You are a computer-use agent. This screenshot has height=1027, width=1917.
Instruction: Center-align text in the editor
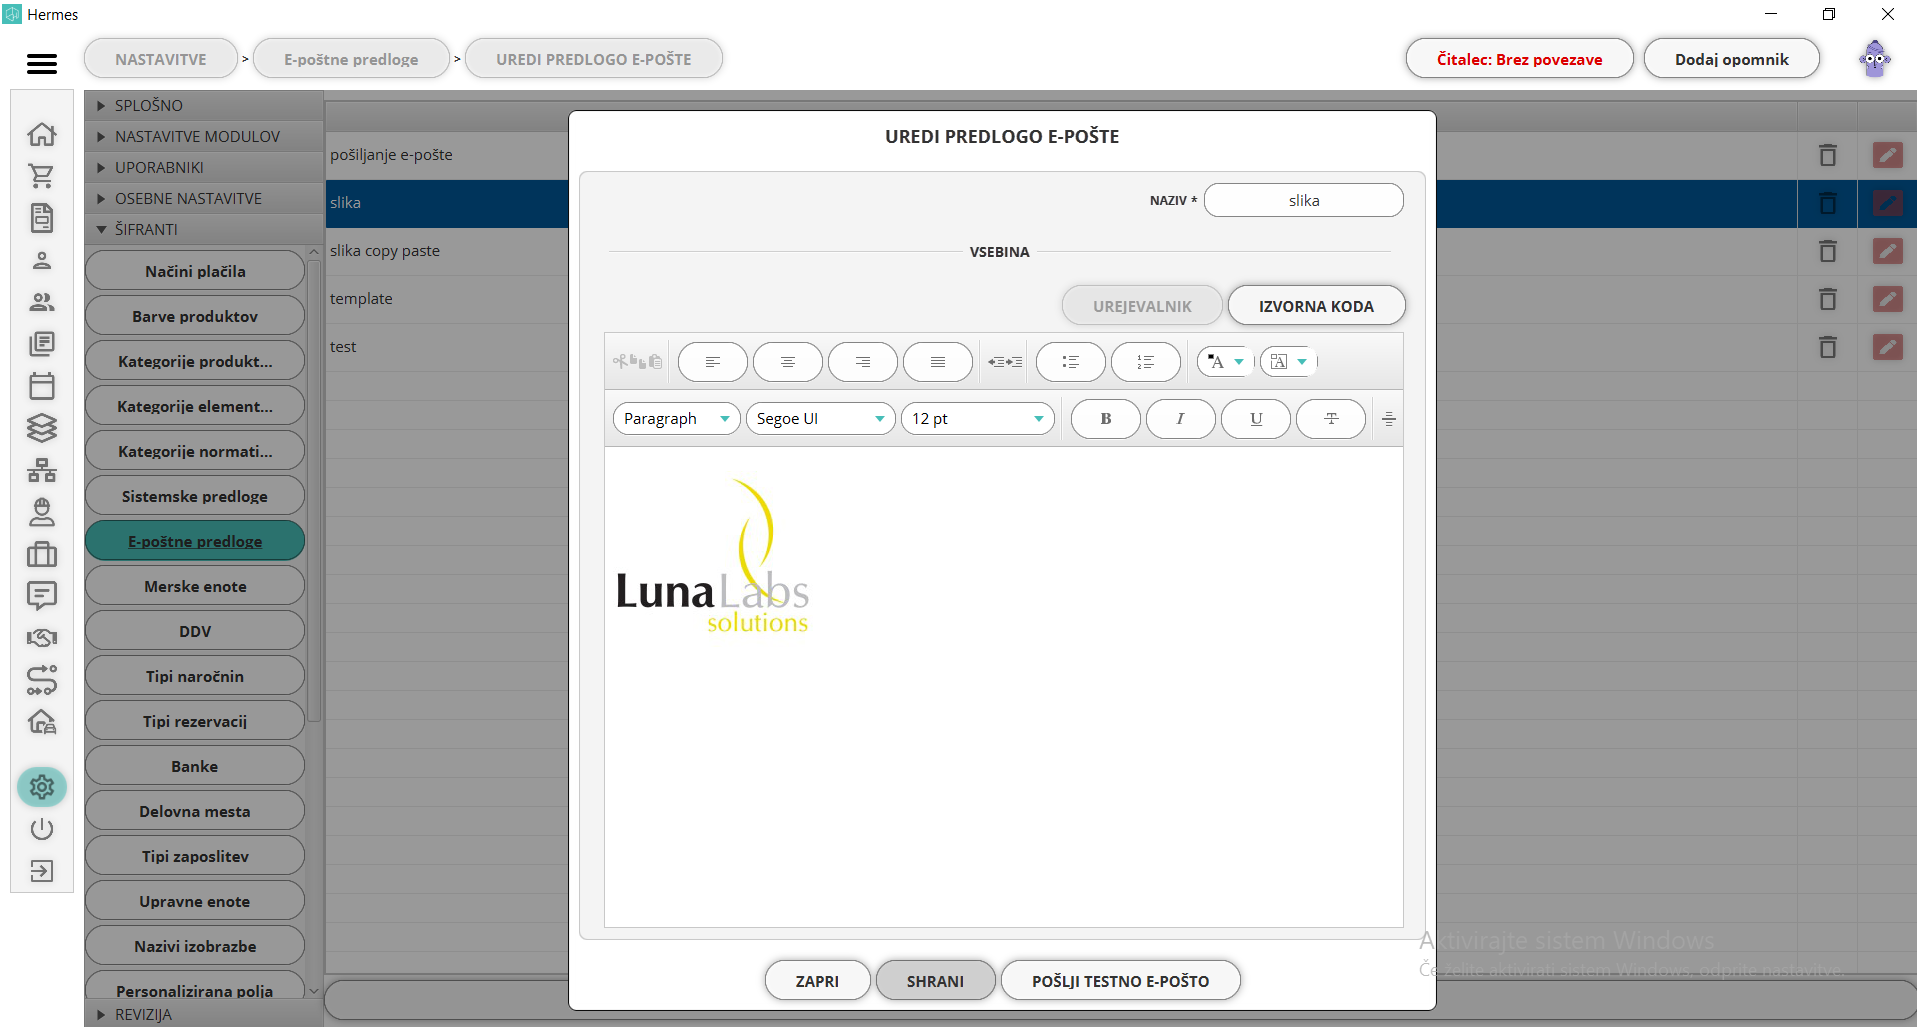pyautogui.click(x=788, y=362)
